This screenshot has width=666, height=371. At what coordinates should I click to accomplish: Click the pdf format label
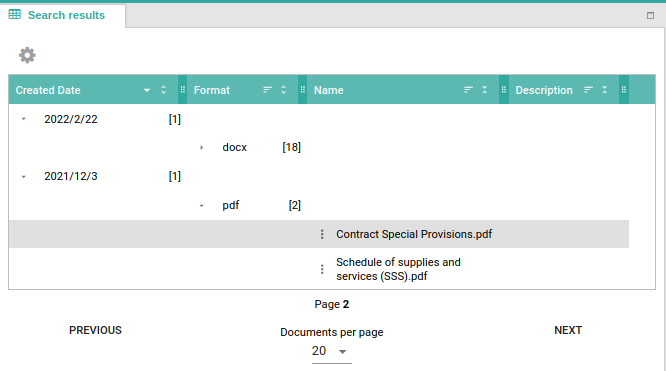[231, 206]
